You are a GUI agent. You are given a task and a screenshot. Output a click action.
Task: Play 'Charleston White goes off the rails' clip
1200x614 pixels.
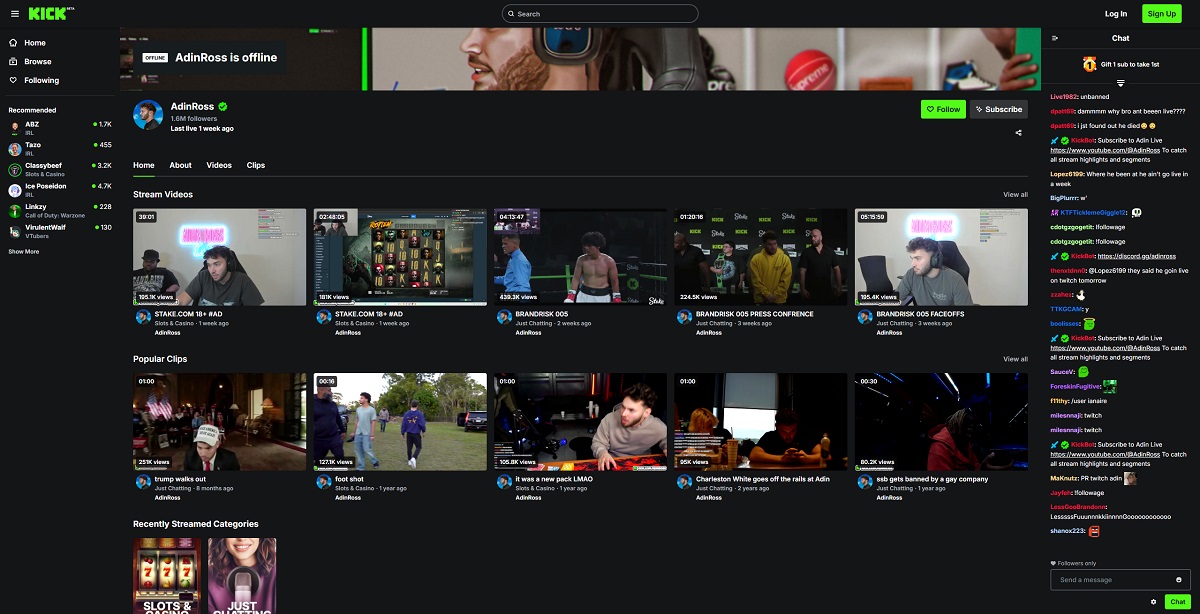(x=760, y=422)
